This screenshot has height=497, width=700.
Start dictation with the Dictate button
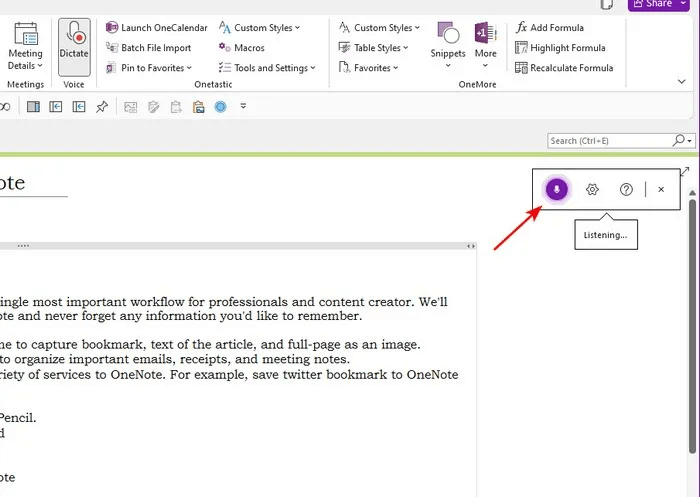pyautogui.click(x=74, y=47)
